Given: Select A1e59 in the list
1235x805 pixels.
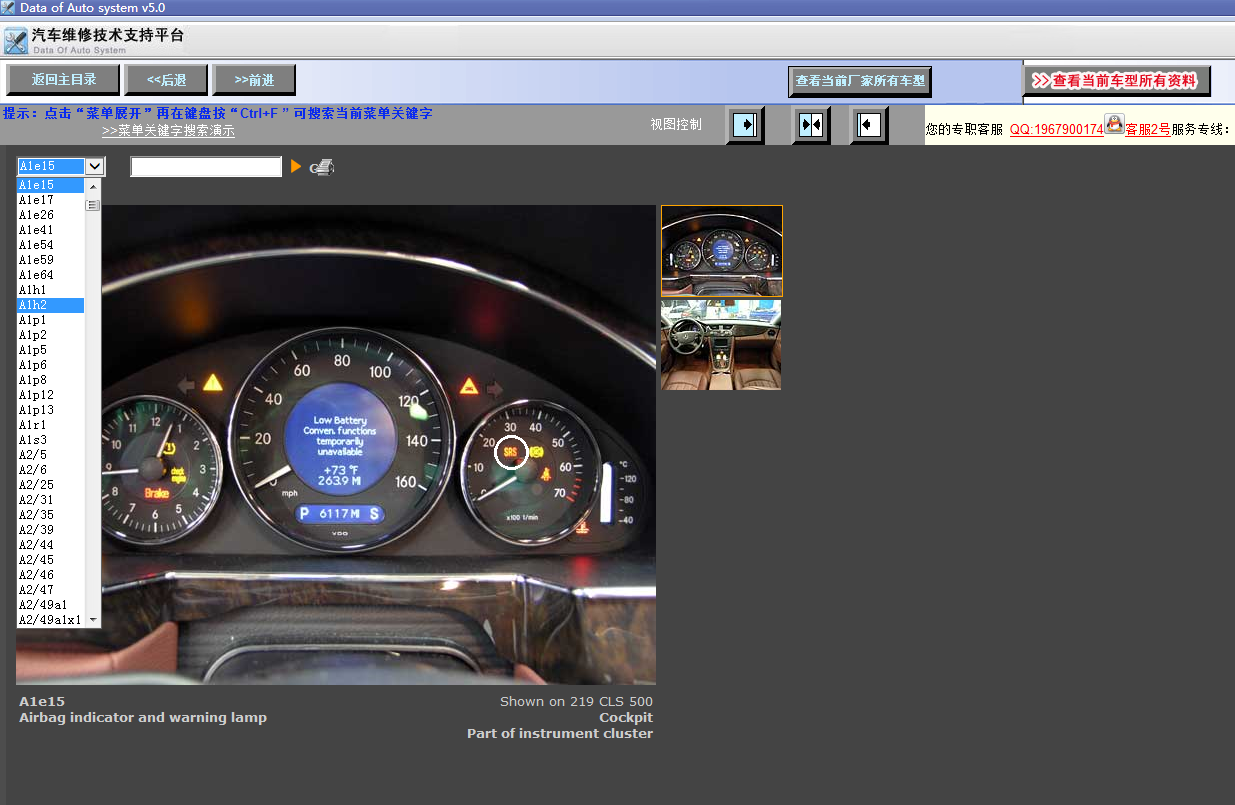Looking at the screenshot, I should pos(51,260).
